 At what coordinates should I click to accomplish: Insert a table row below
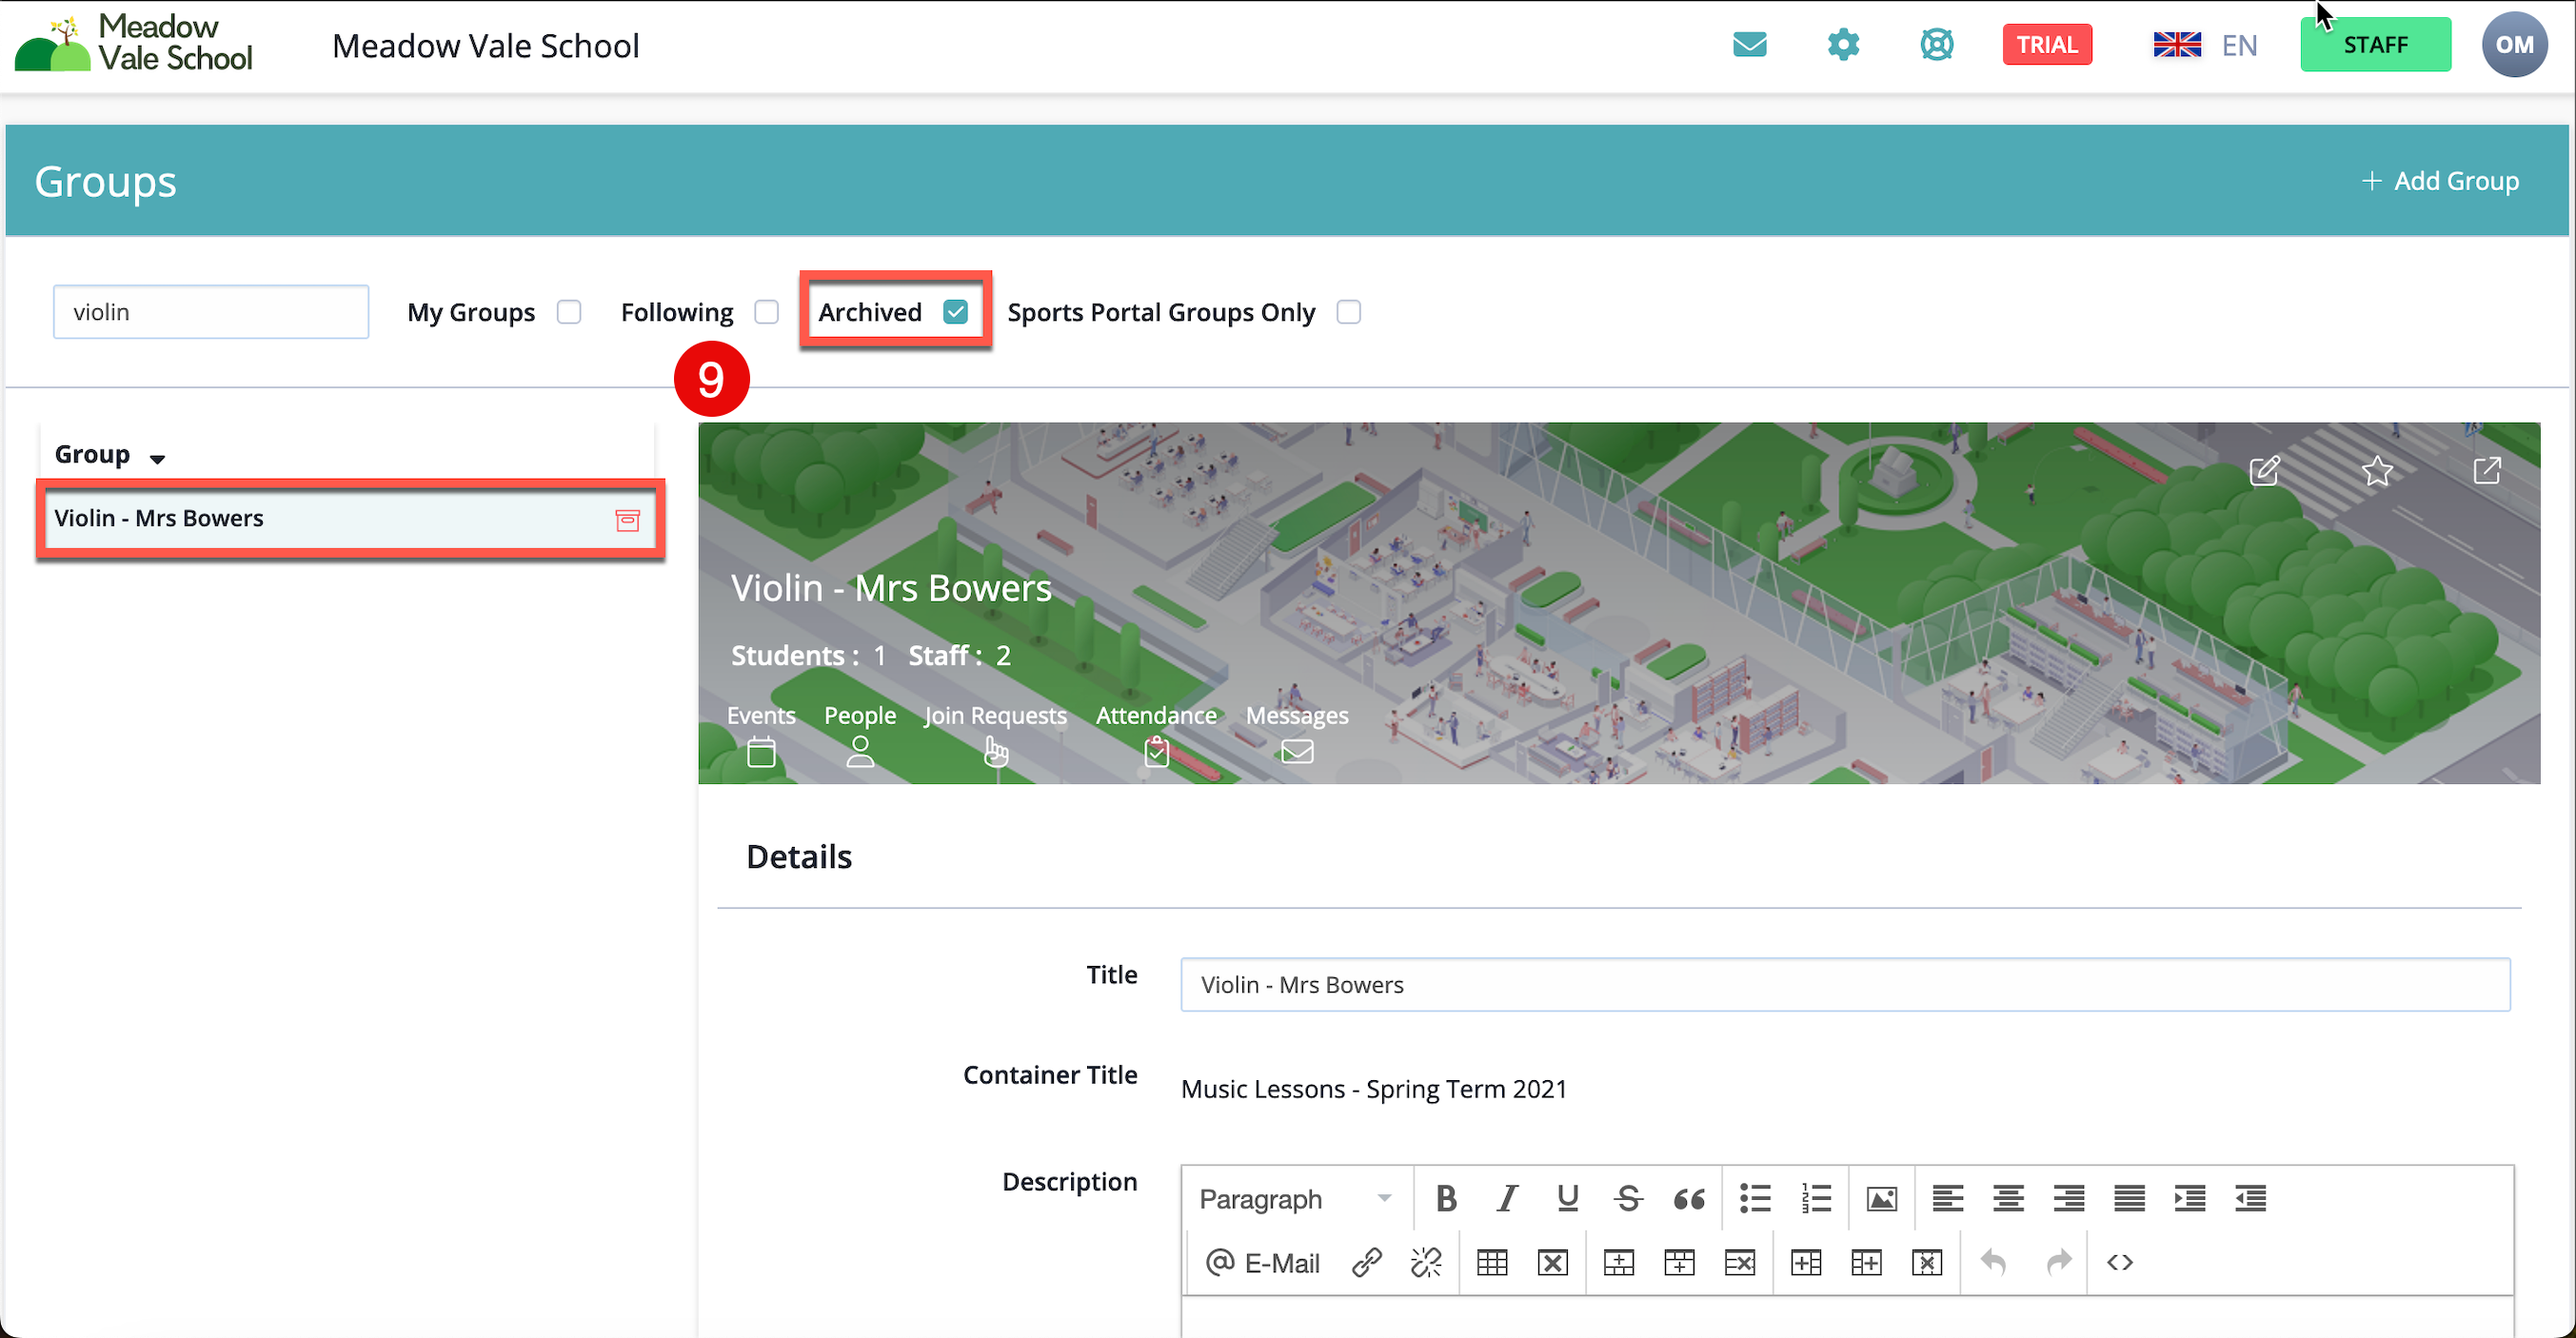tap(1679, 1262)
